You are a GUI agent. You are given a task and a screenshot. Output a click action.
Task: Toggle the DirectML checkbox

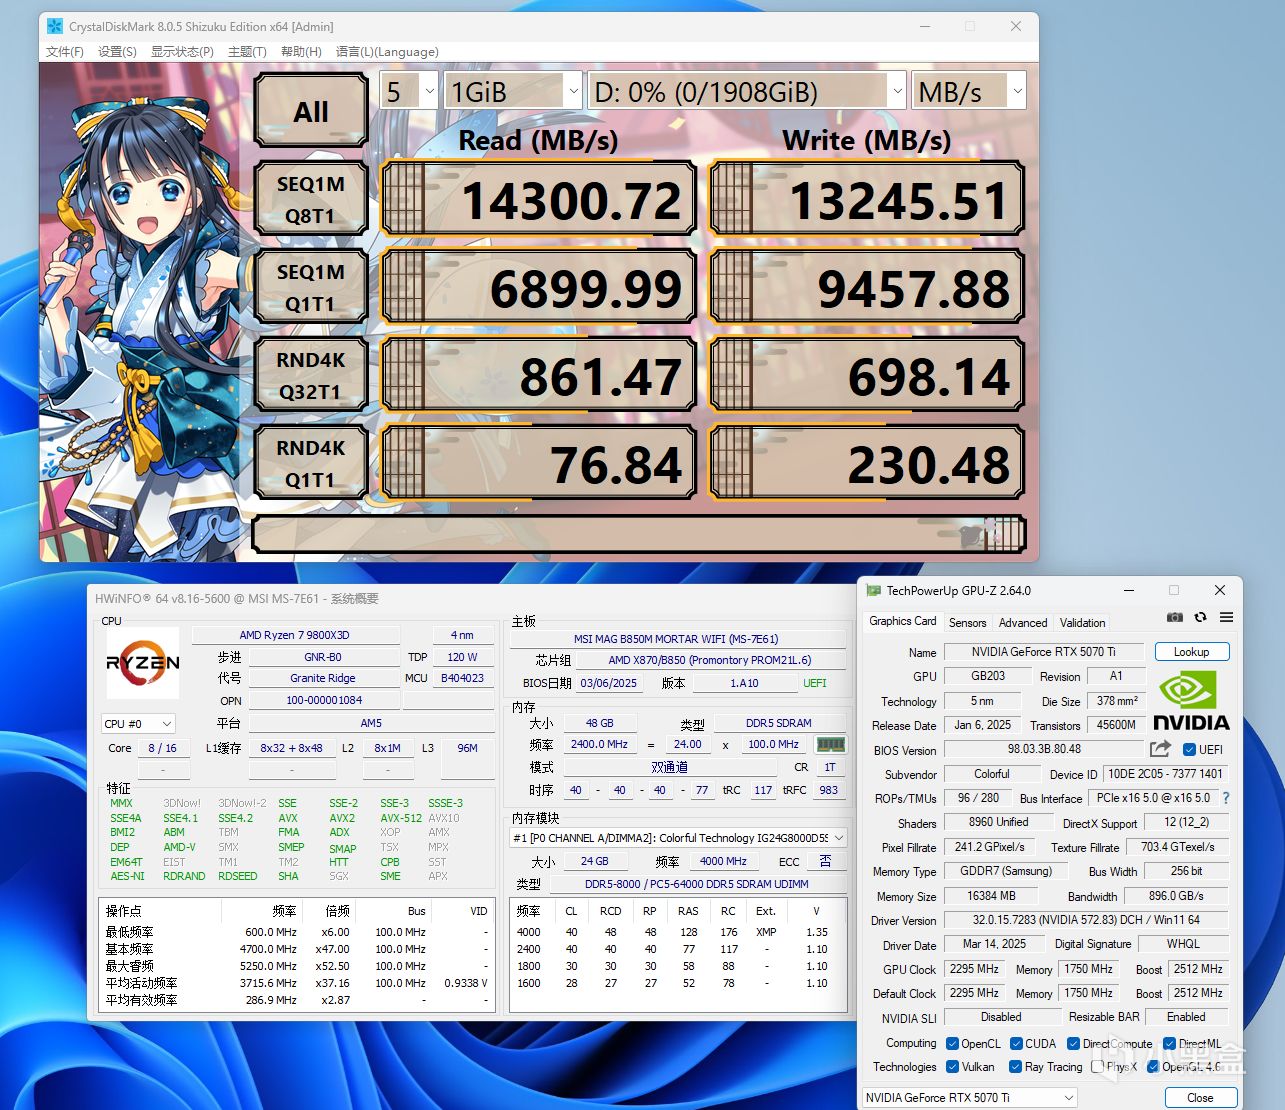click(1169, 1044)
